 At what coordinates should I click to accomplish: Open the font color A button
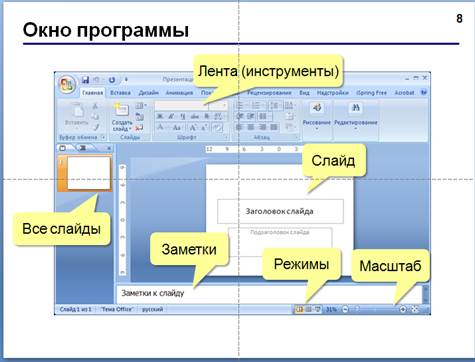[x=160, y=127]
